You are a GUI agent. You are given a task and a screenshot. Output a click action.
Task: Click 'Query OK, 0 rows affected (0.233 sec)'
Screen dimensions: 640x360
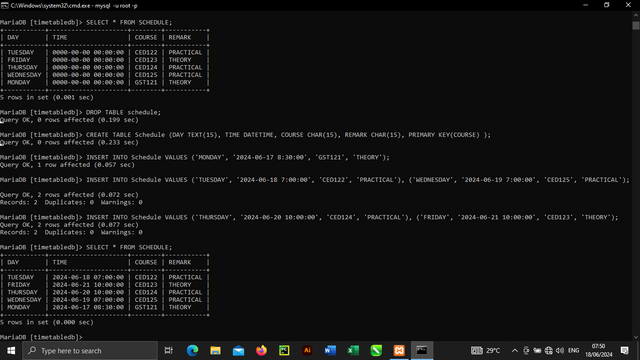[69, 142]
